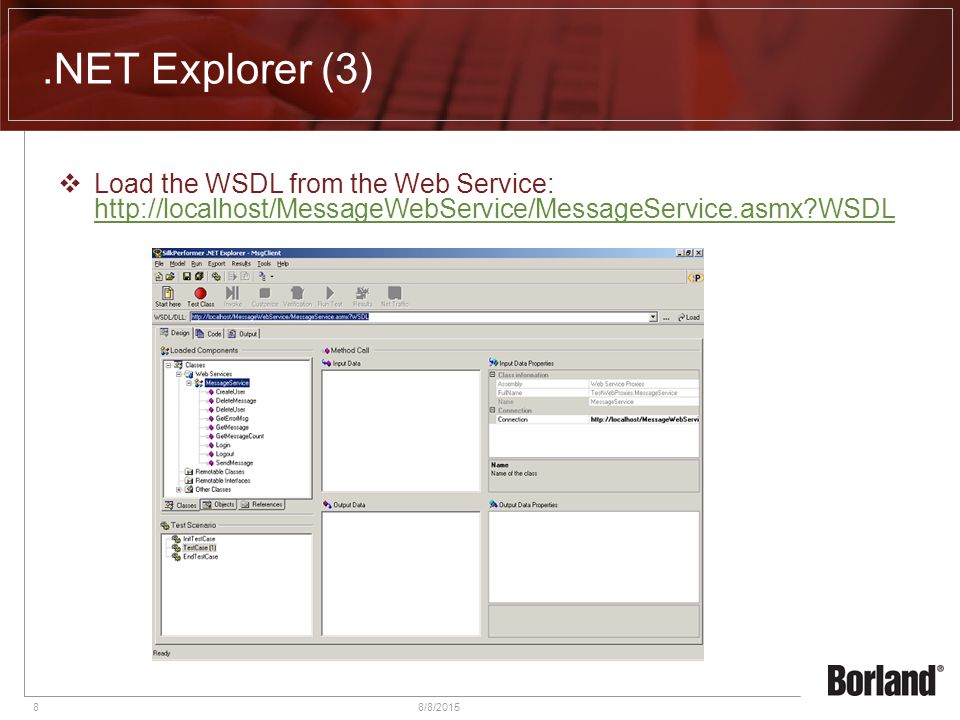Click the Save floppy disk icon
960x720 pixels.
click(187, 277)
